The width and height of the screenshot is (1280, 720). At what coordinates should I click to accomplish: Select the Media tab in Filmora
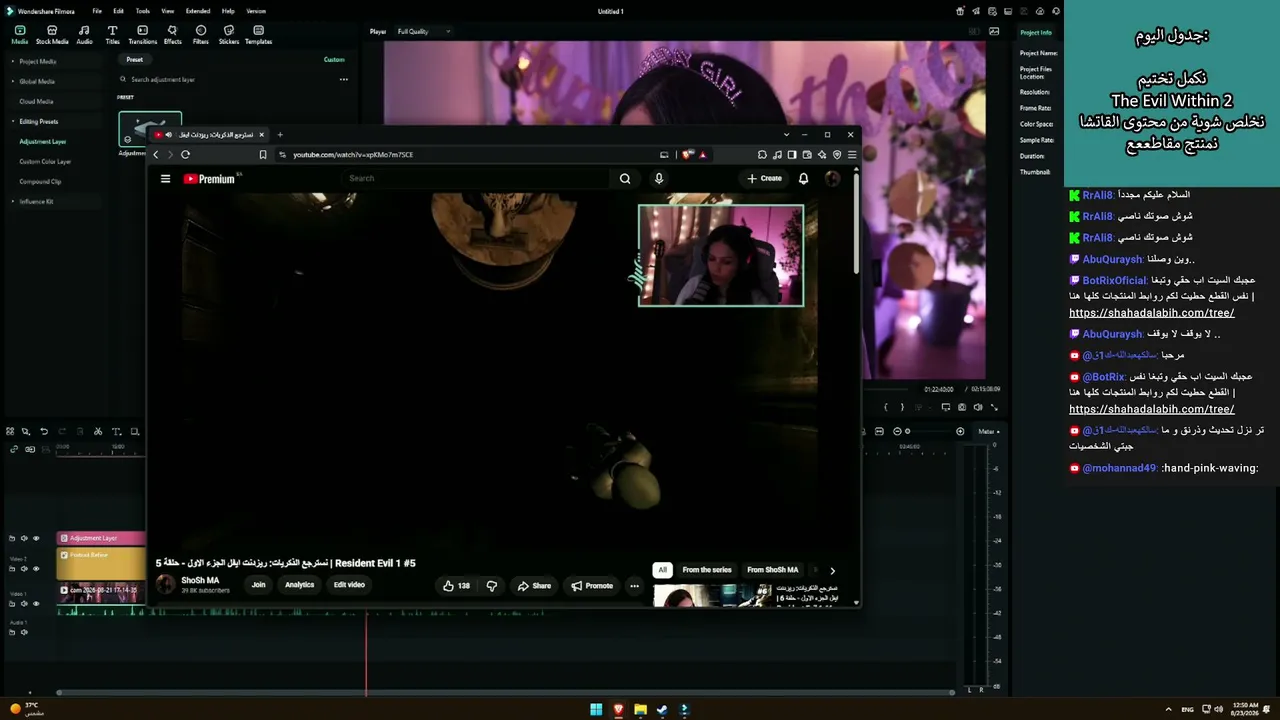pos(19,35)
